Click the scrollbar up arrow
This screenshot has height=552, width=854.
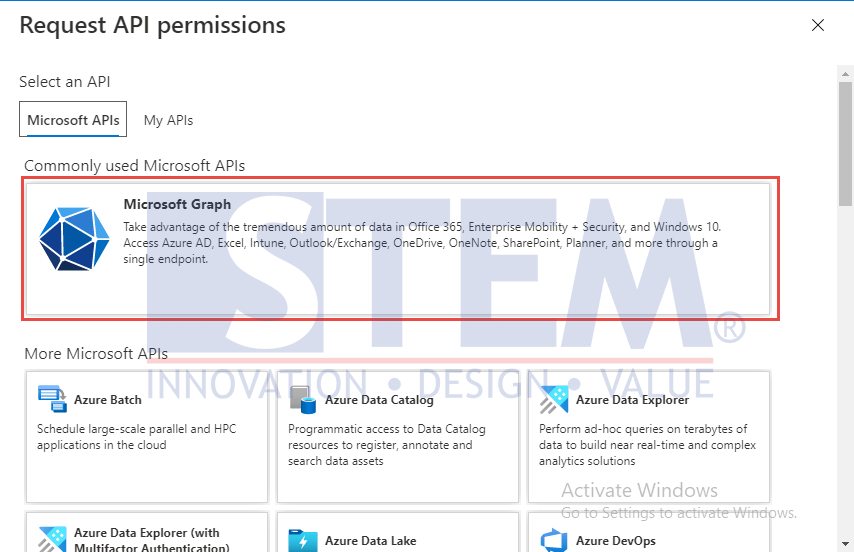click(845, 73)
